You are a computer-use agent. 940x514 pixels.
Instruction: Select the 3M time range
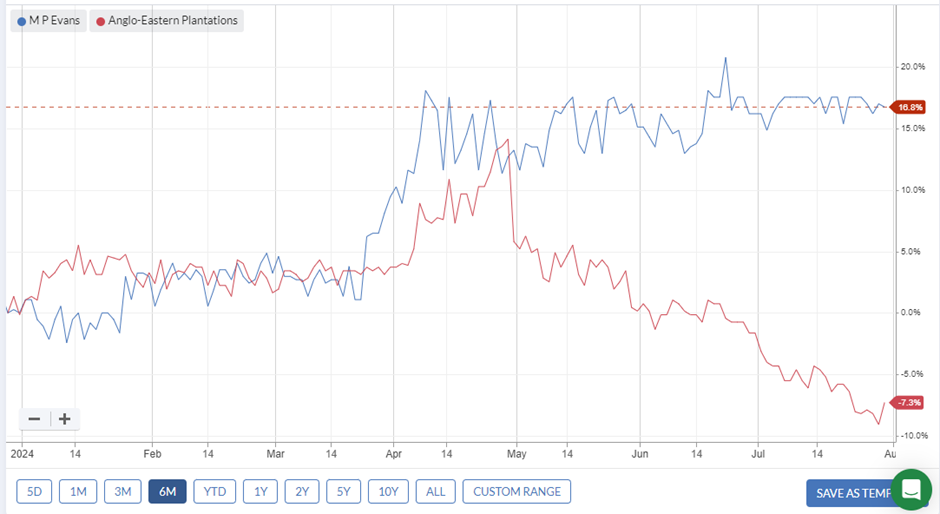point(122,492)
